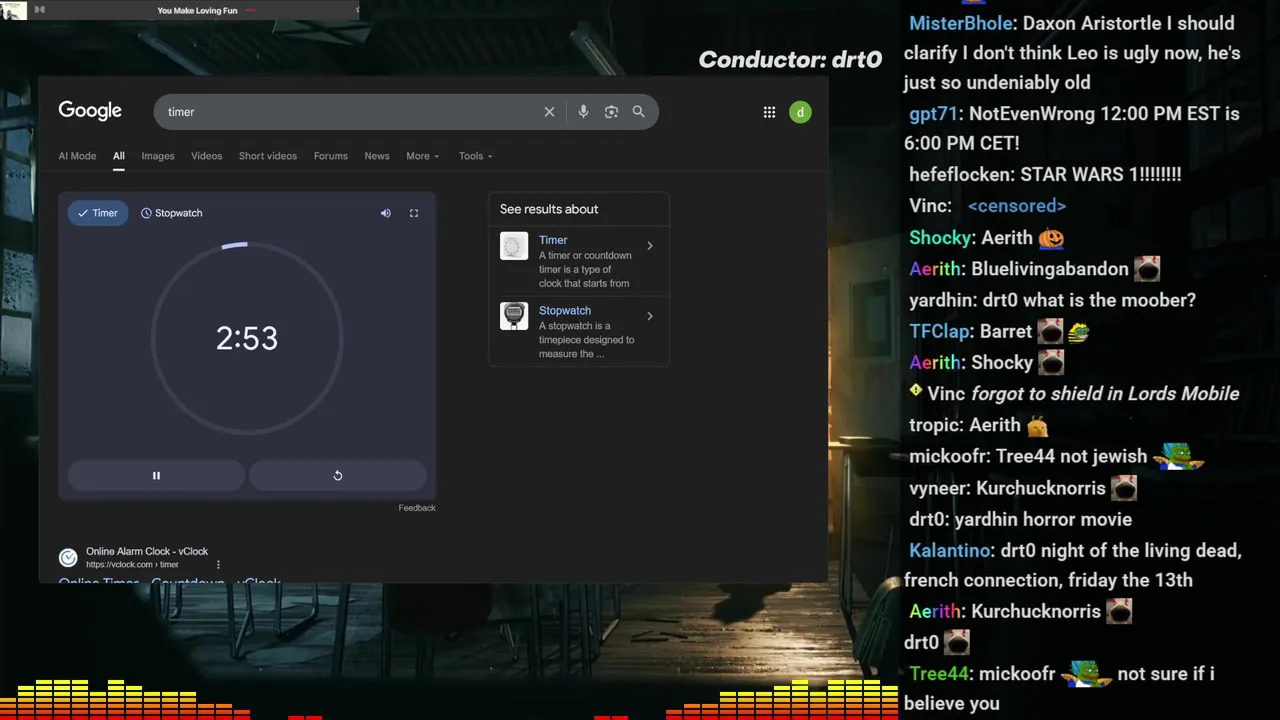Click the 'Conductor: drt0' overlay text
Viewport: 1280px width, 720px height.
coord(790,60)
